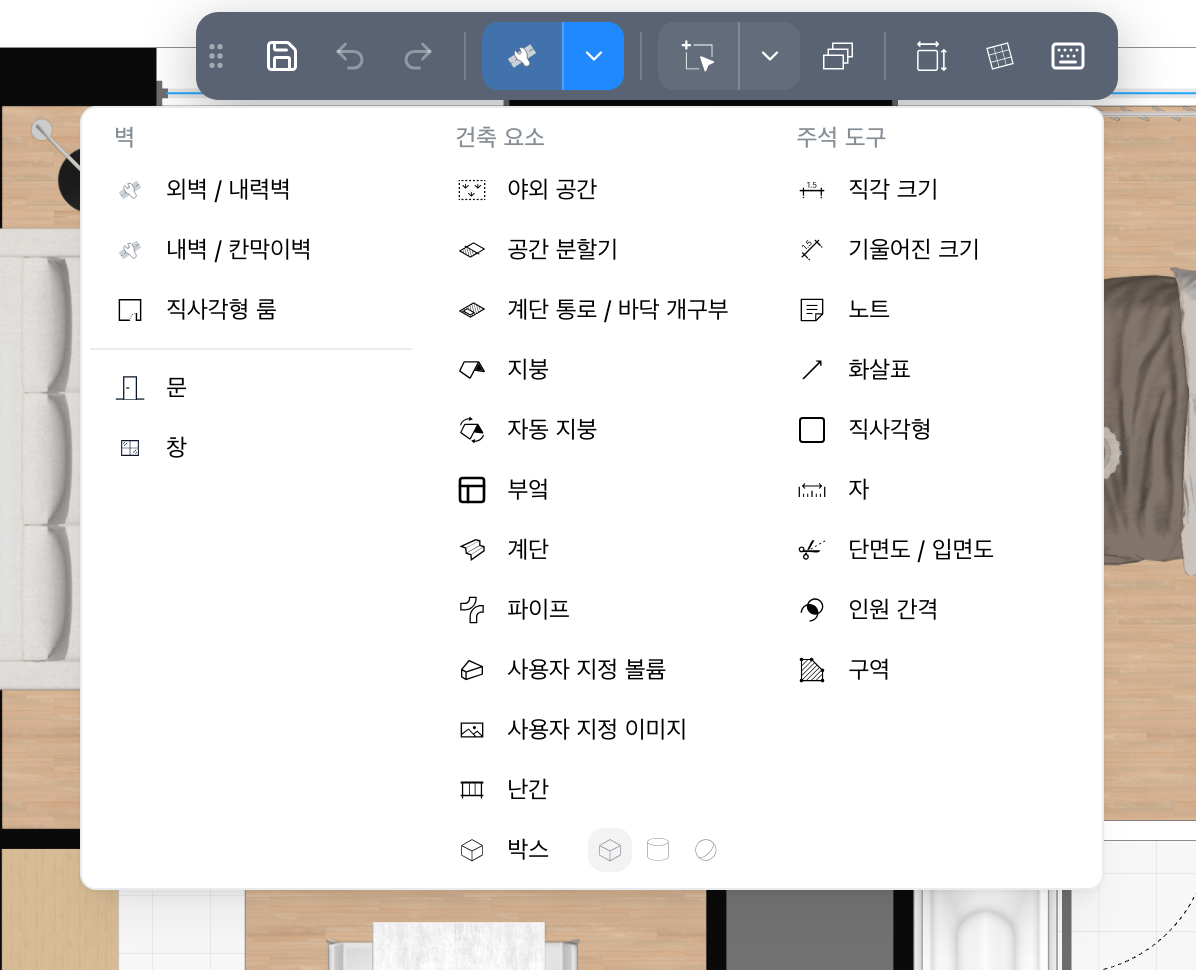Screen dimensions: 1196x970
Task: Click the 자동 지붕 icon
Action: coord(471,430)
